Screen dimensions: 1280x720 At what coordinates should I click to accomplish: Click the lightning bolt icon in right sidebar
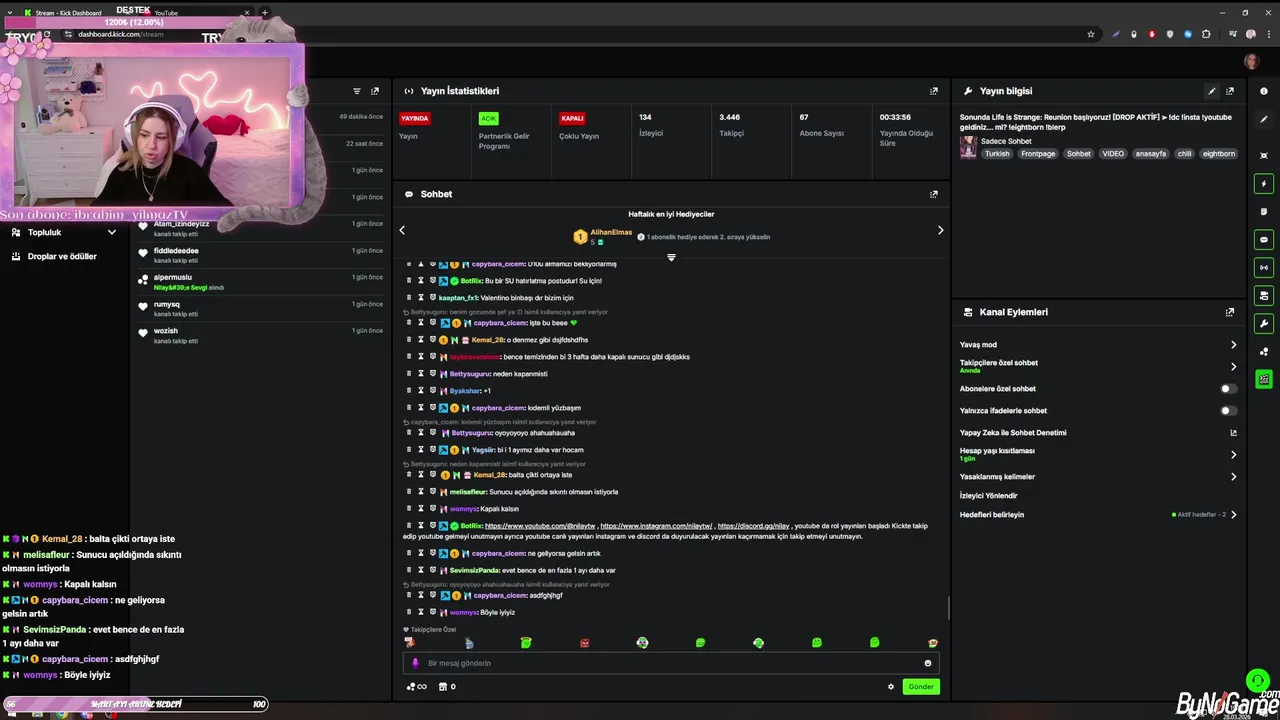[1264, 184]
